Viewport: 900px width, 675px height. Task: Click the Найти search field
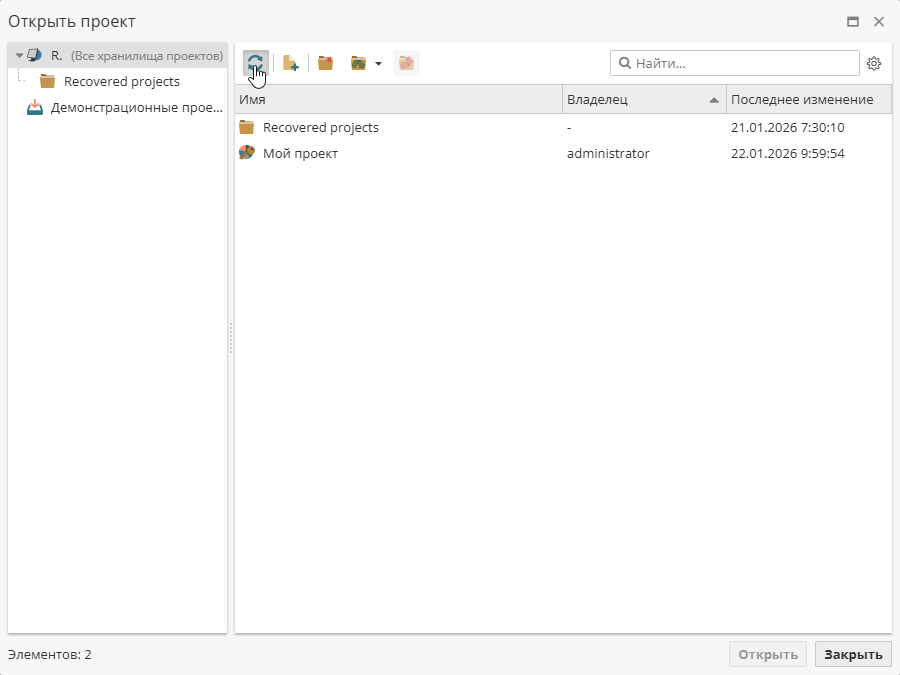pos(735,63)
